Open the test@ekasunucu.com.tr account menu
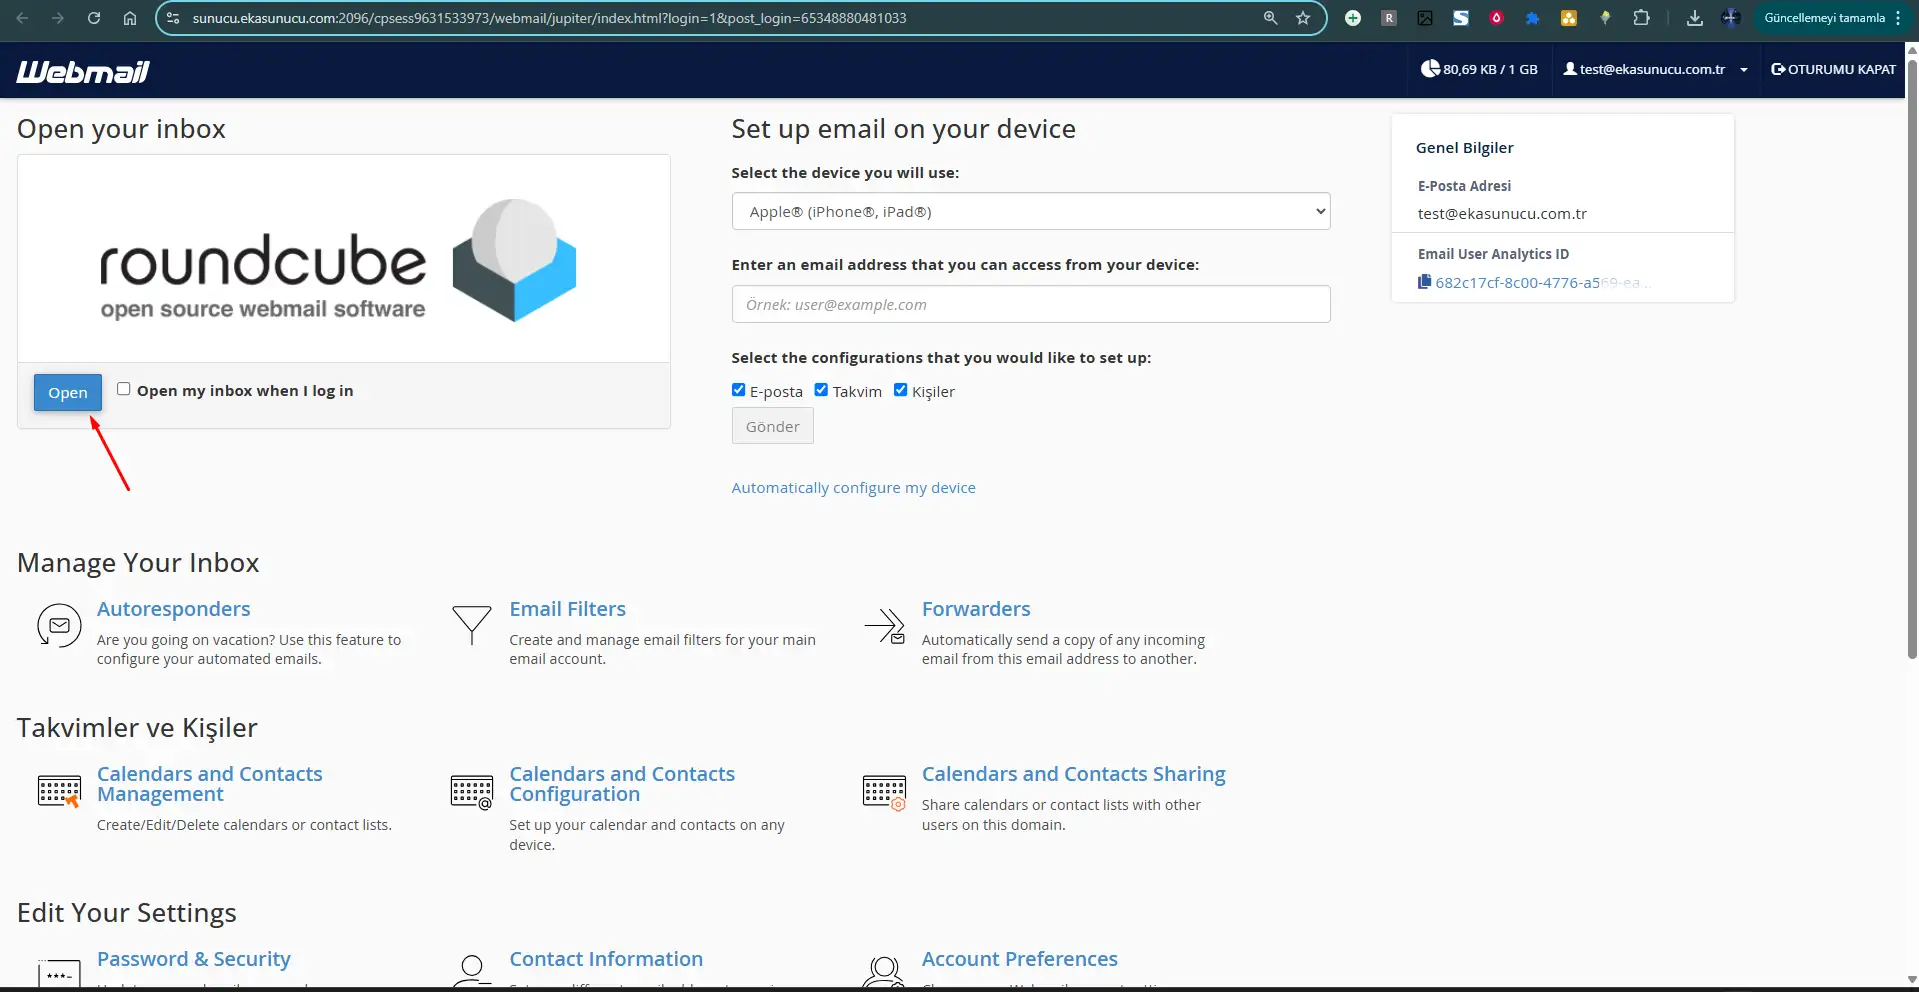Image resolution: width=1919 pixels, height=992 pixels. click(1655, 69)
